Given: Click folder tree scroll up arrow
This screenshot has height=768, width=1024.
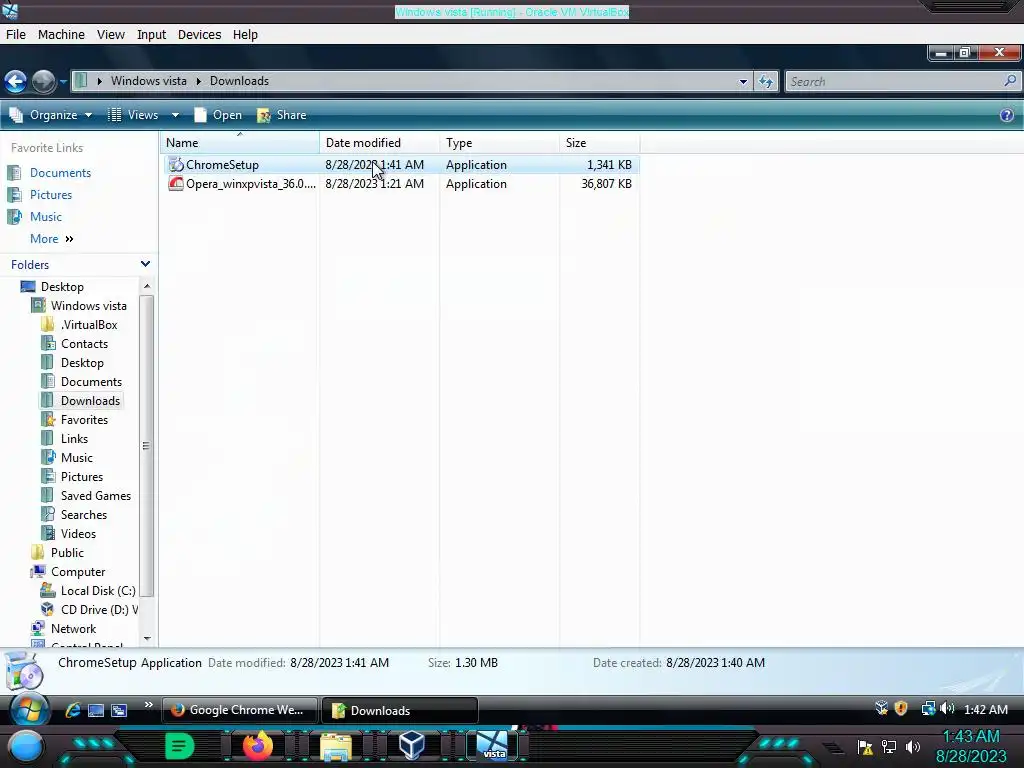Looking at the screenshot, I should coord(147,286).
